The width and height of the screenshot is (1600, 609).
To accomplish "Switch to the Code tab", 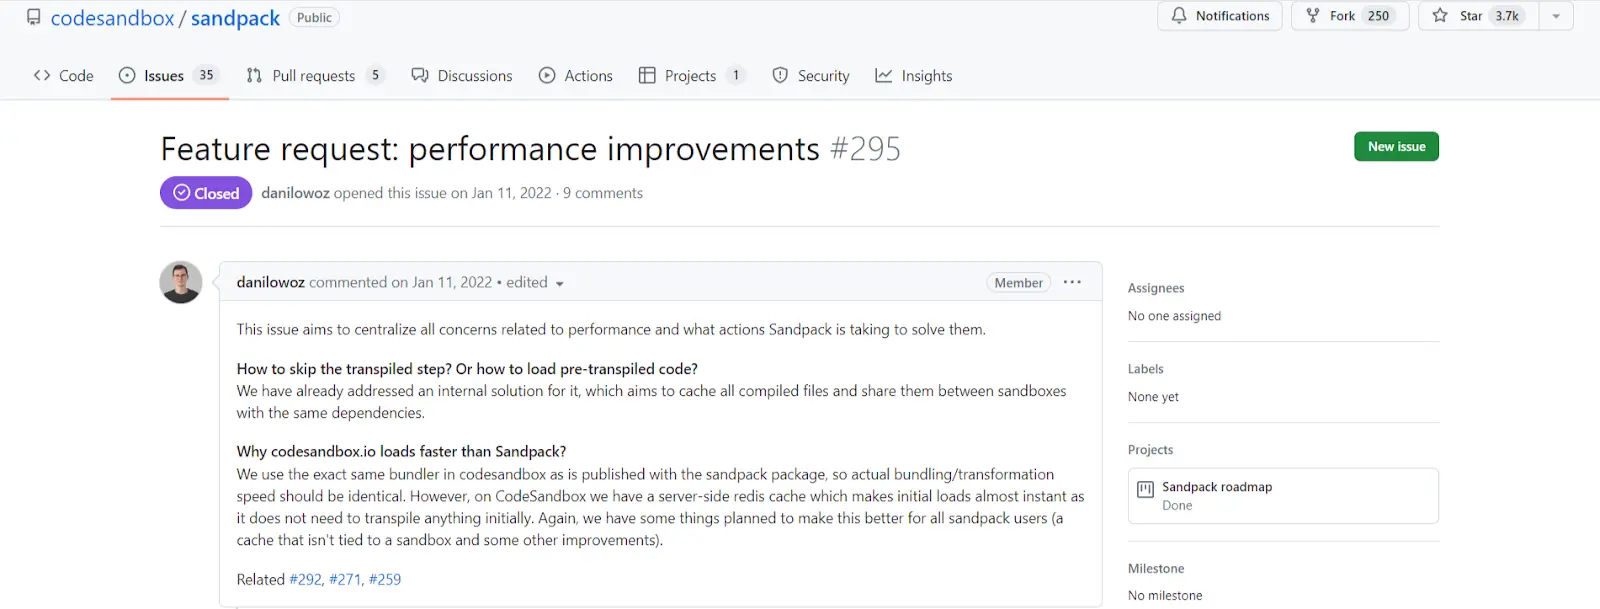I will (63, 74).
